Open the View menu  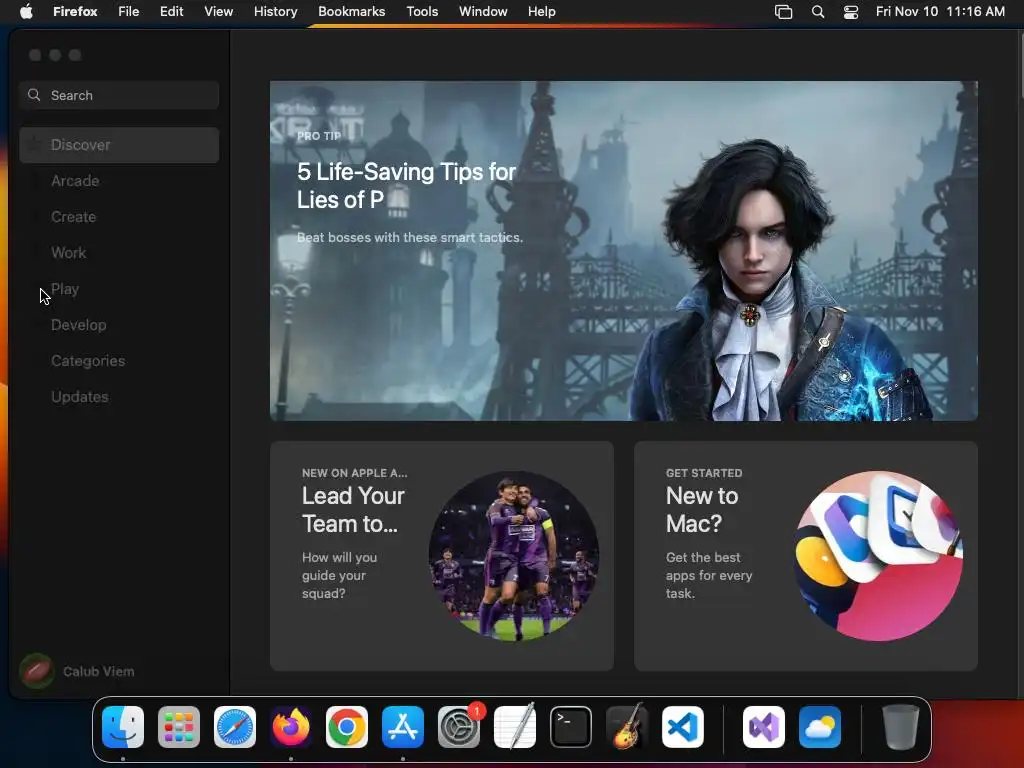tap(219, 11)
